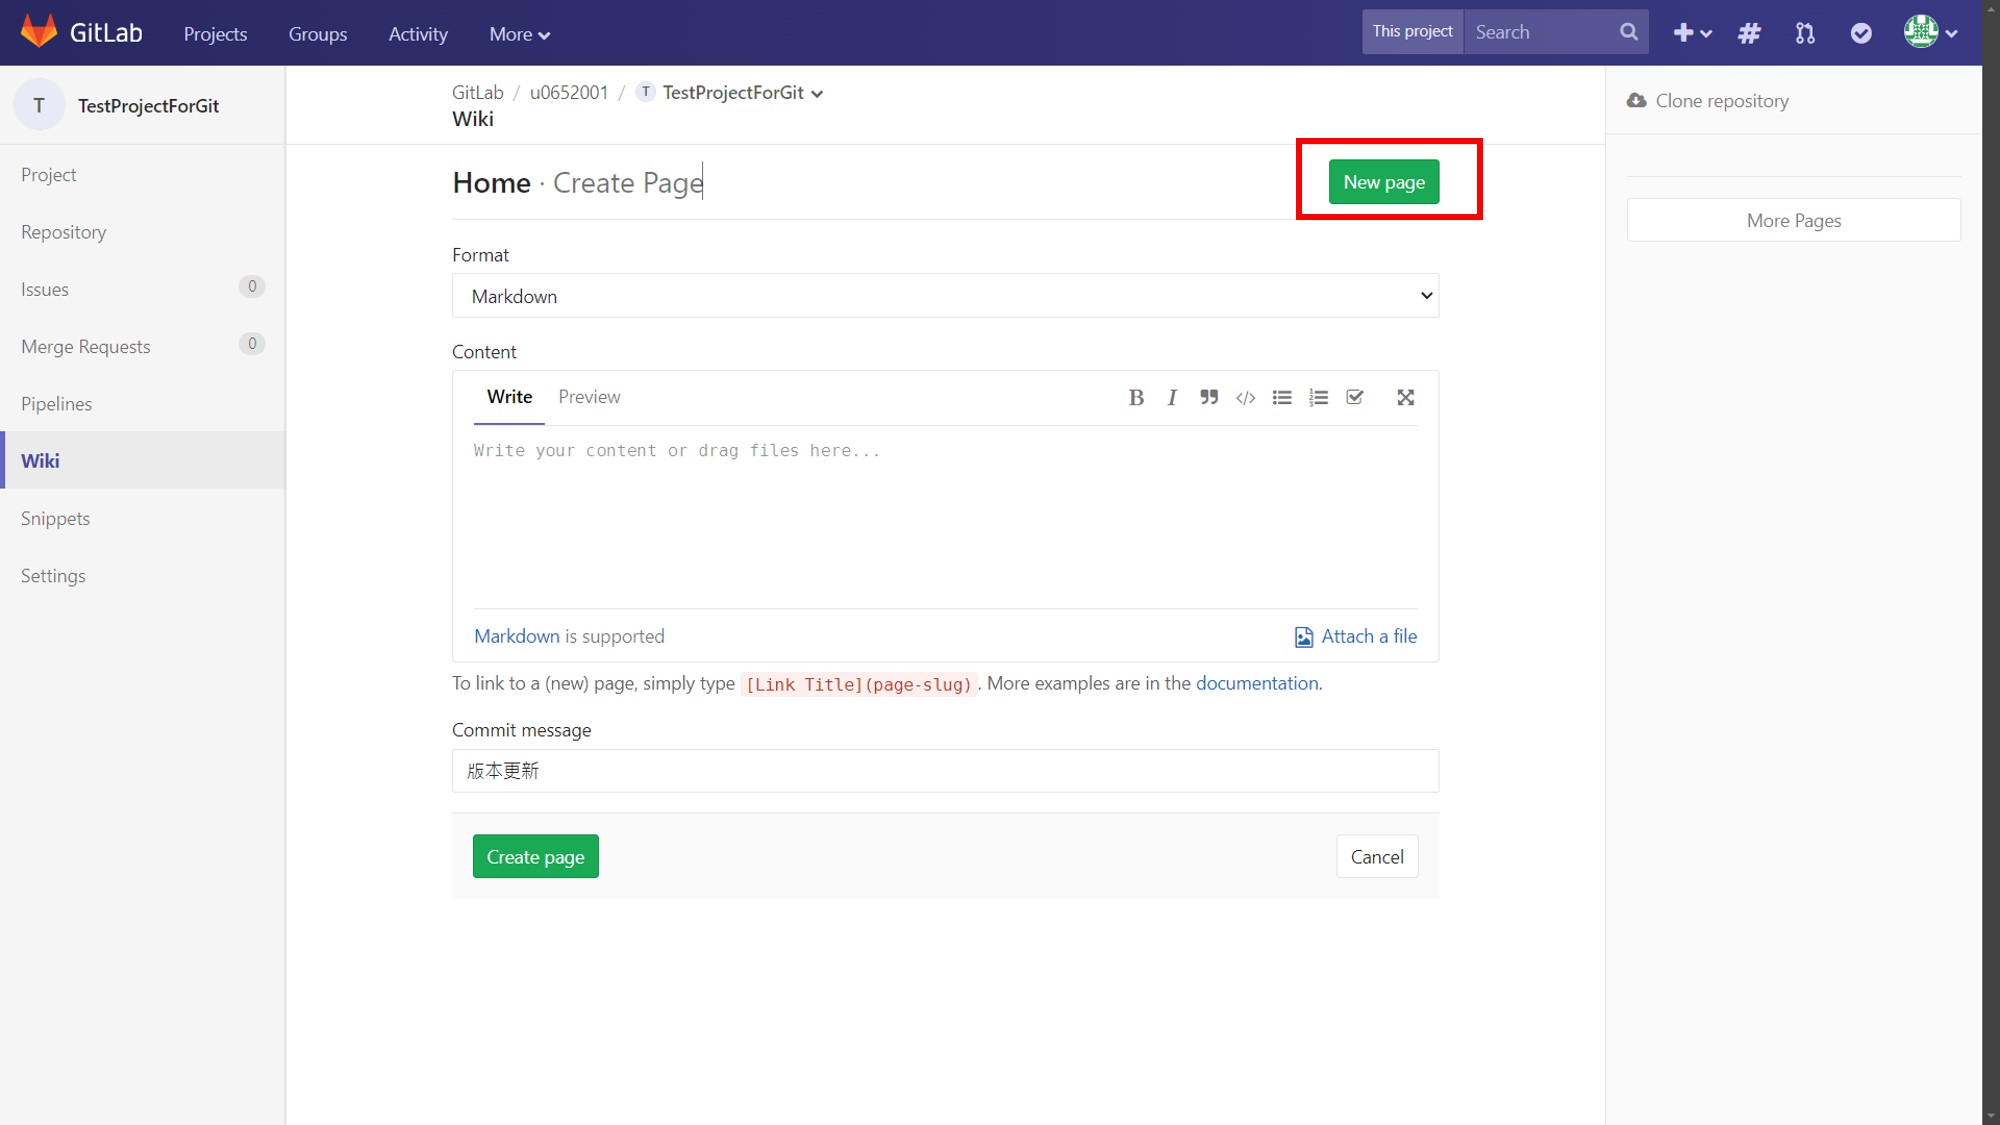
Task: Expand the user avatar menu
Action: [x=1930, y=32]
